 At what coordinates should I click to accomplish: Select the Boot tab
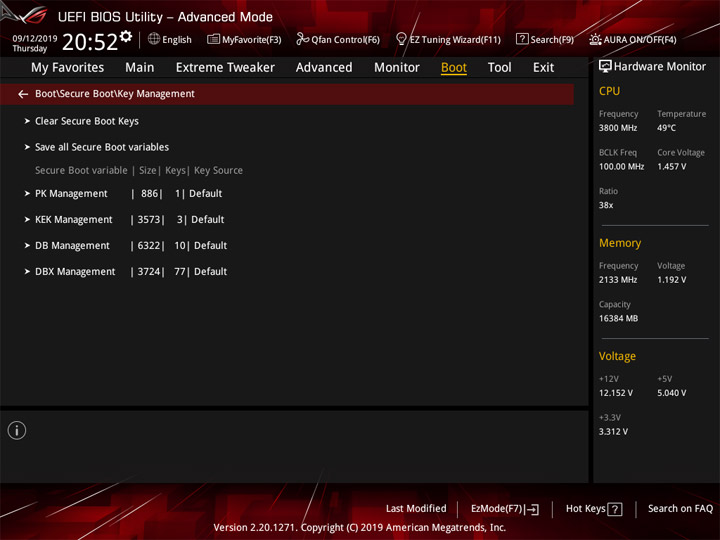click(x=454, y=68)
